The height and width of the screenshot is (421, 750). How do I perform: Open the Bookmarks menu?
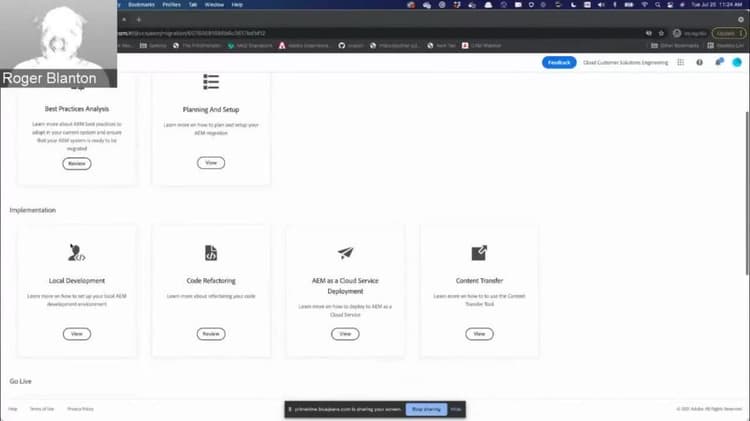[141, 5]
